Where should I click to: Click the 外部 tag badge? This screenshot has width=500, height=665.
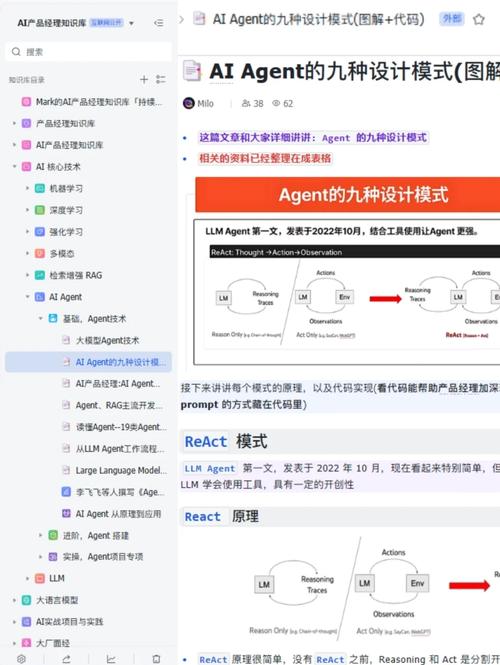[452, 19]
